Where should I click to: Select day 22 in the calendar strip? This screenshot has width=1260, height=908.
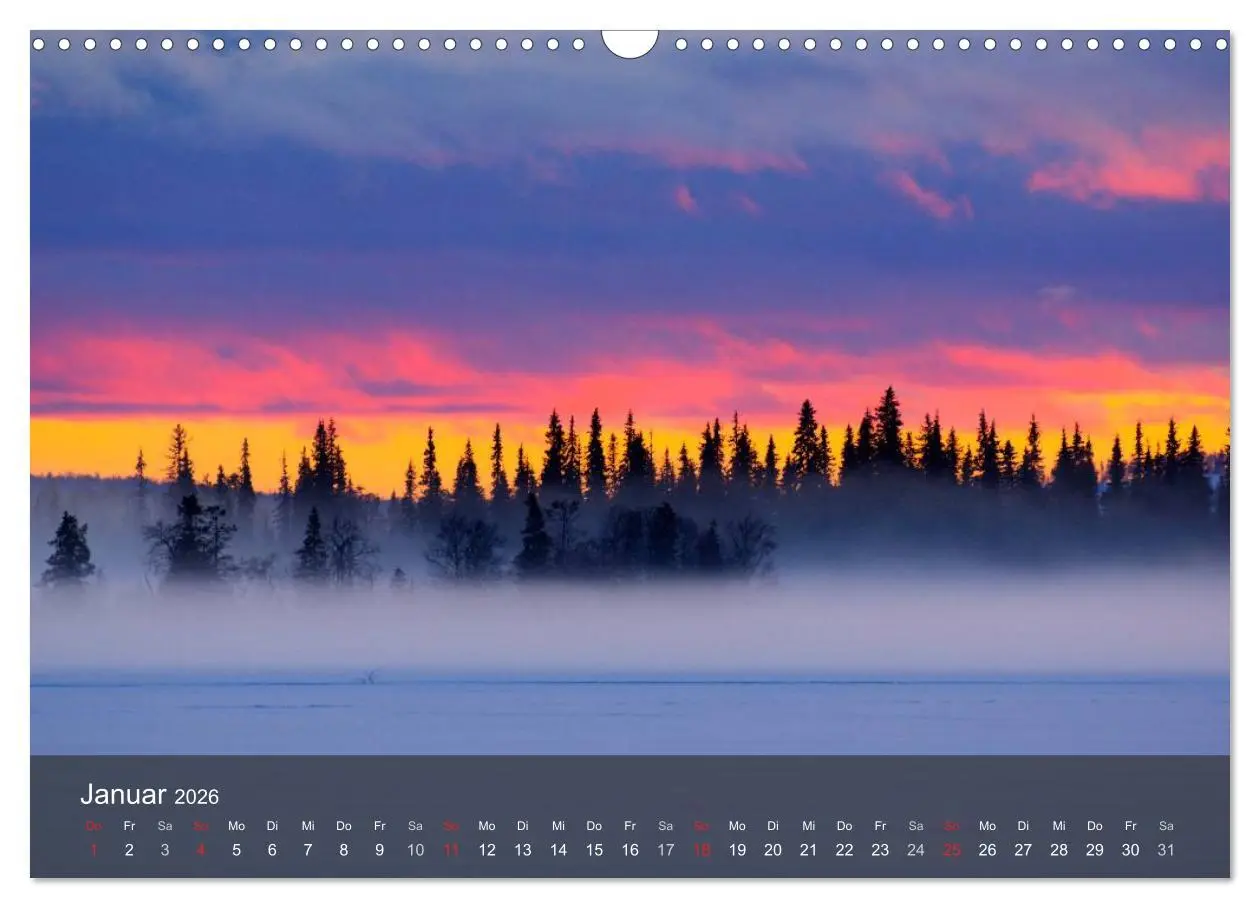pos(844,850)
